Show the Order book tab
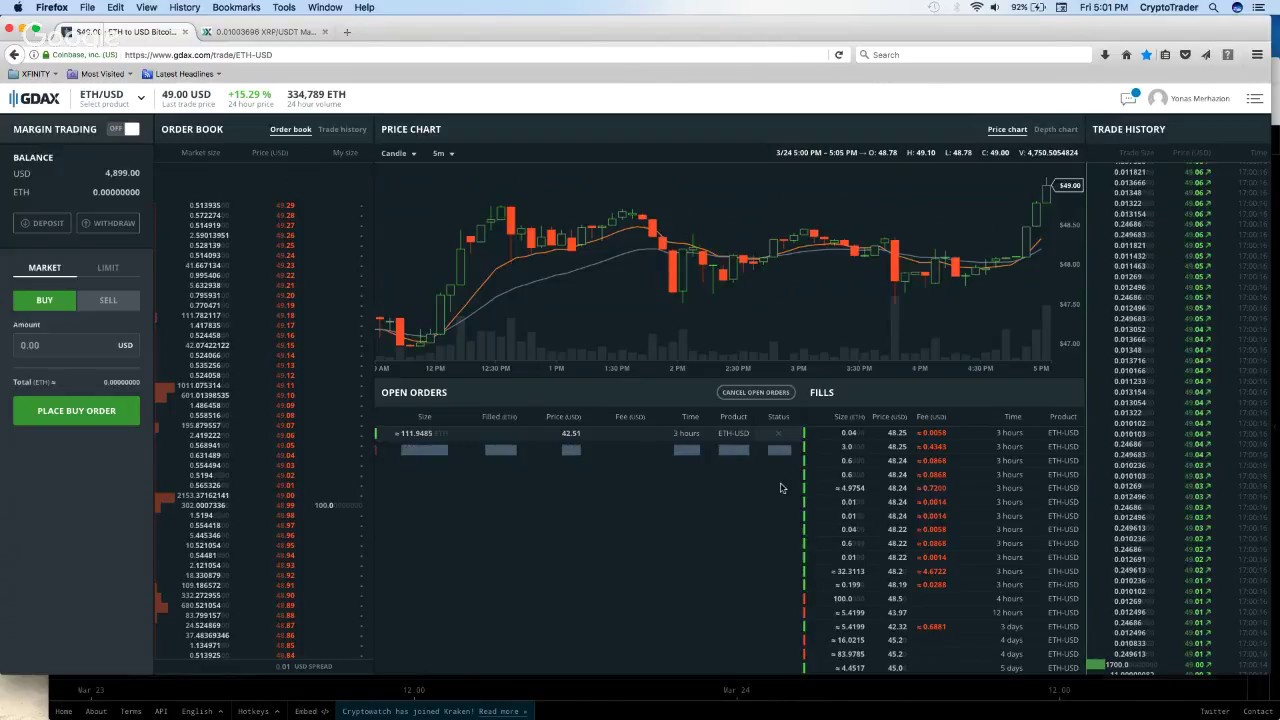Viewport: 1280px width, 720px height. click(290, 129)
